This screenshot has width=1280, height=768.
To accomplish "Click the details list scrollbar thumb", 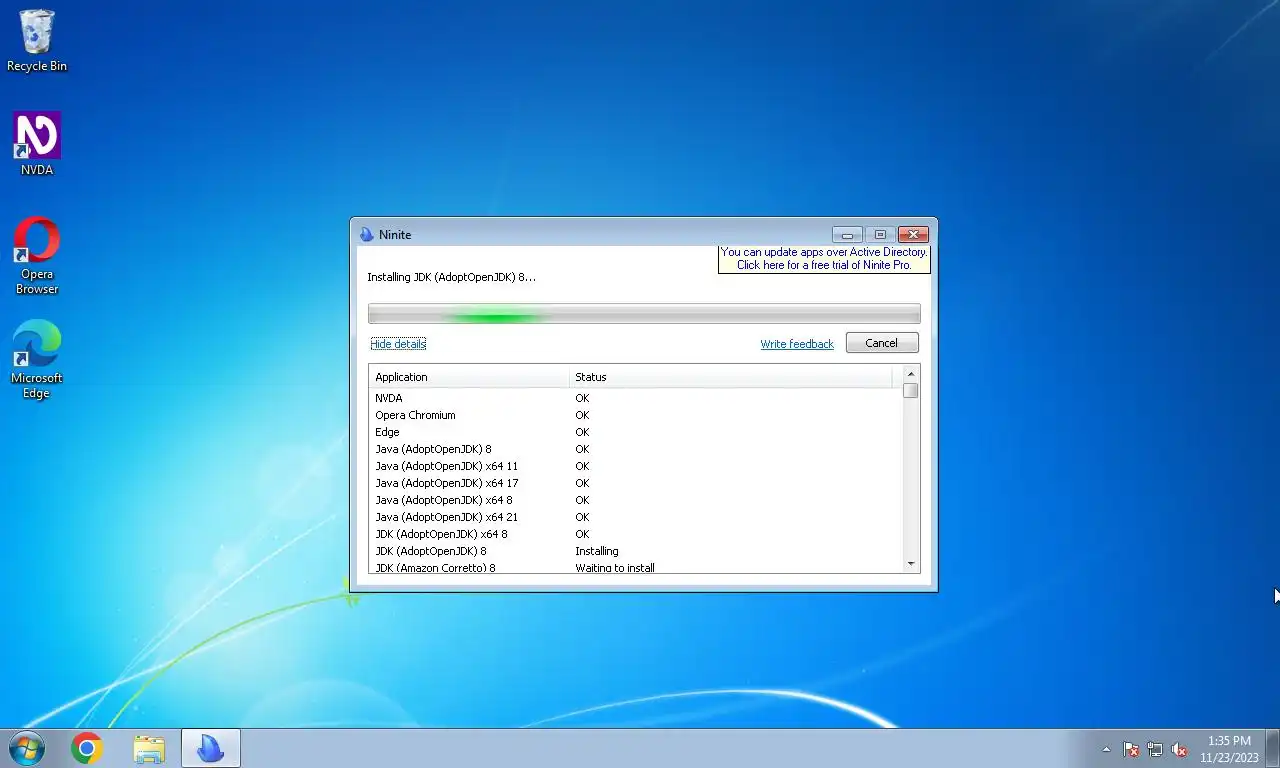I will (910, 390).
